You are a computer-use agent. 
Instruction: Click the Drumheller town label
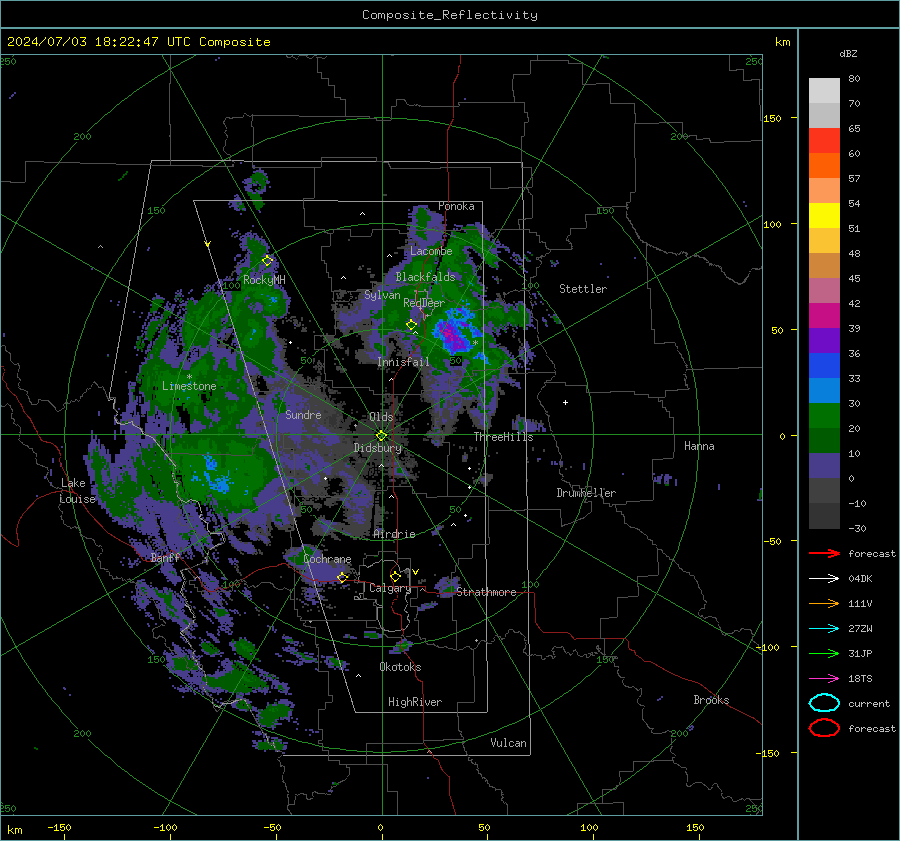click(x=586, y=493)
